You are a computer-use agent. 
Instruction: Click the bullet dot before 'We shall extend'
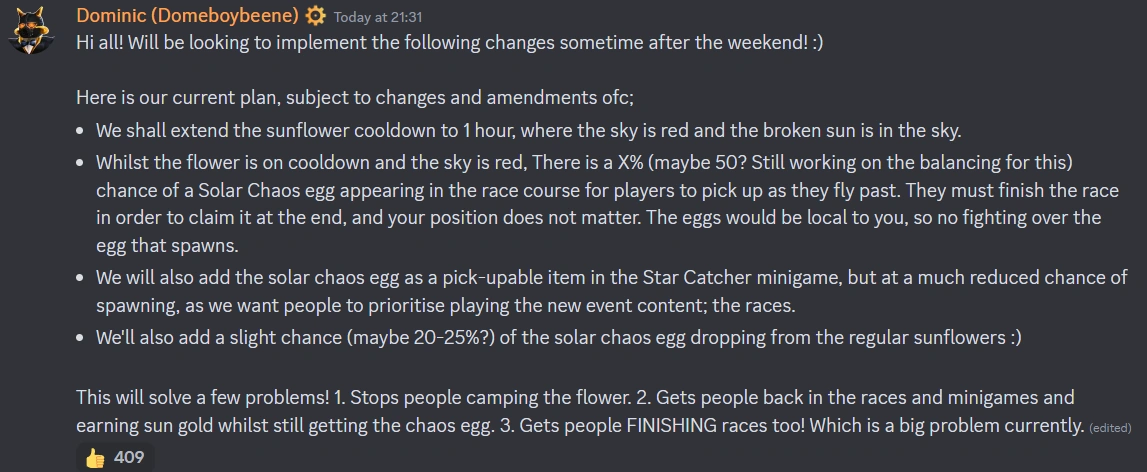click(81, 131)
